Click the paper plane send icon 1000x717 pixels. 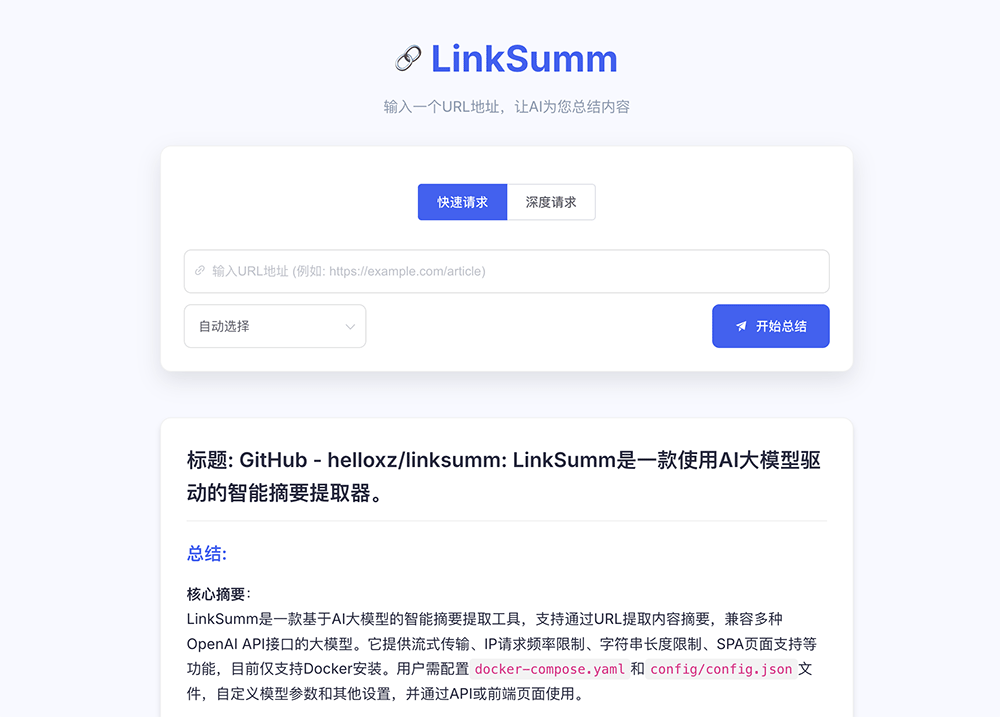coord(741,326)
